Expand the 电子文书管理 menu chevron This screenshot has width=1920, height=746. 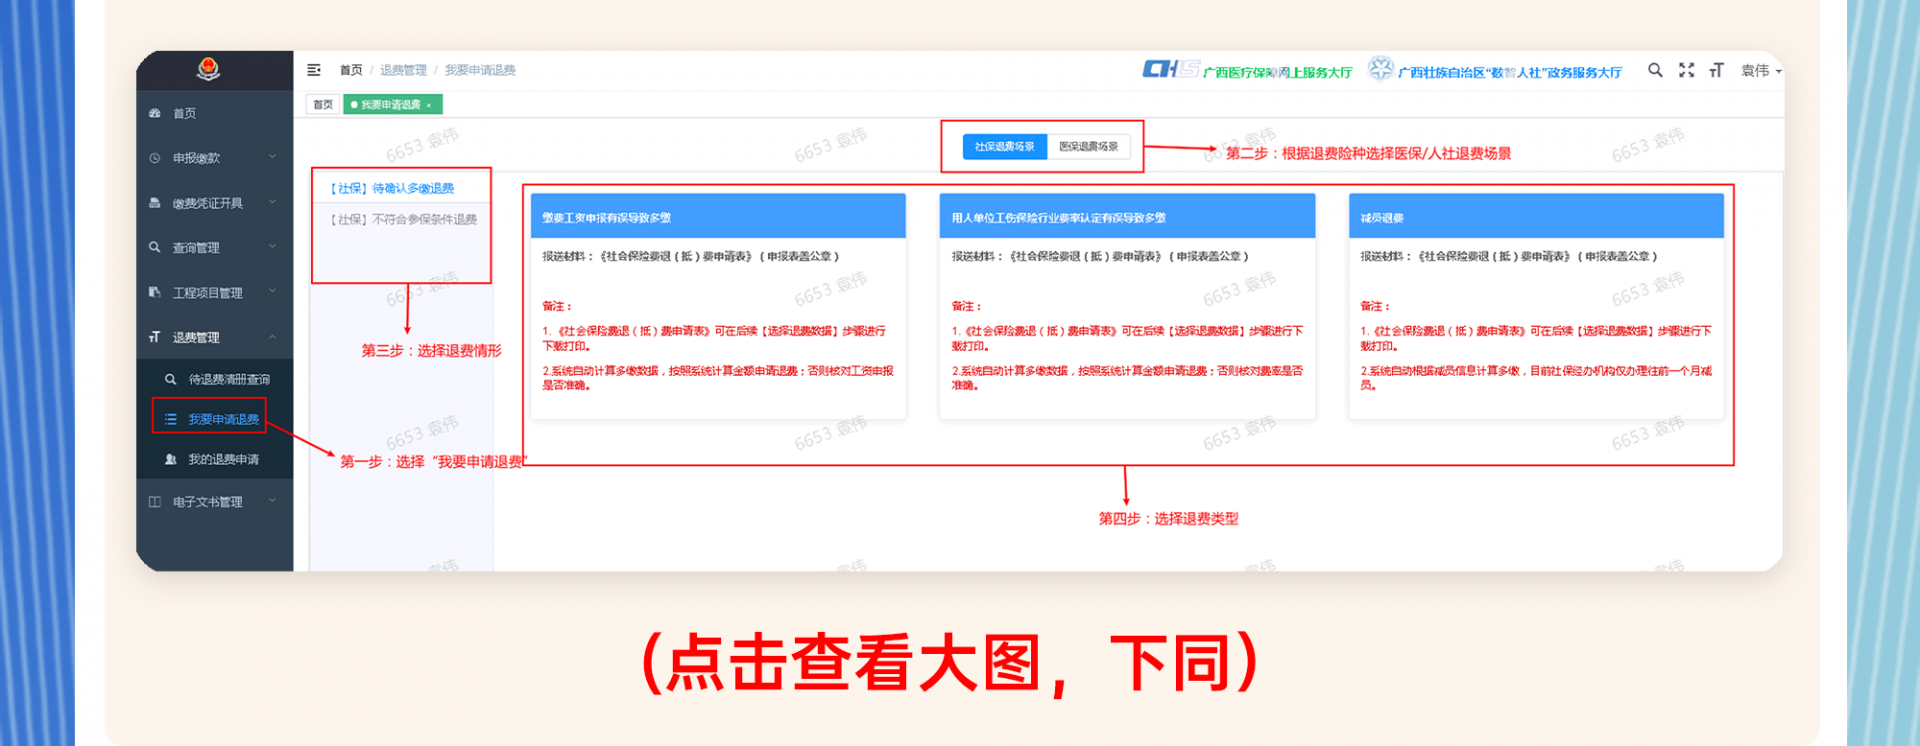(272, 501)
